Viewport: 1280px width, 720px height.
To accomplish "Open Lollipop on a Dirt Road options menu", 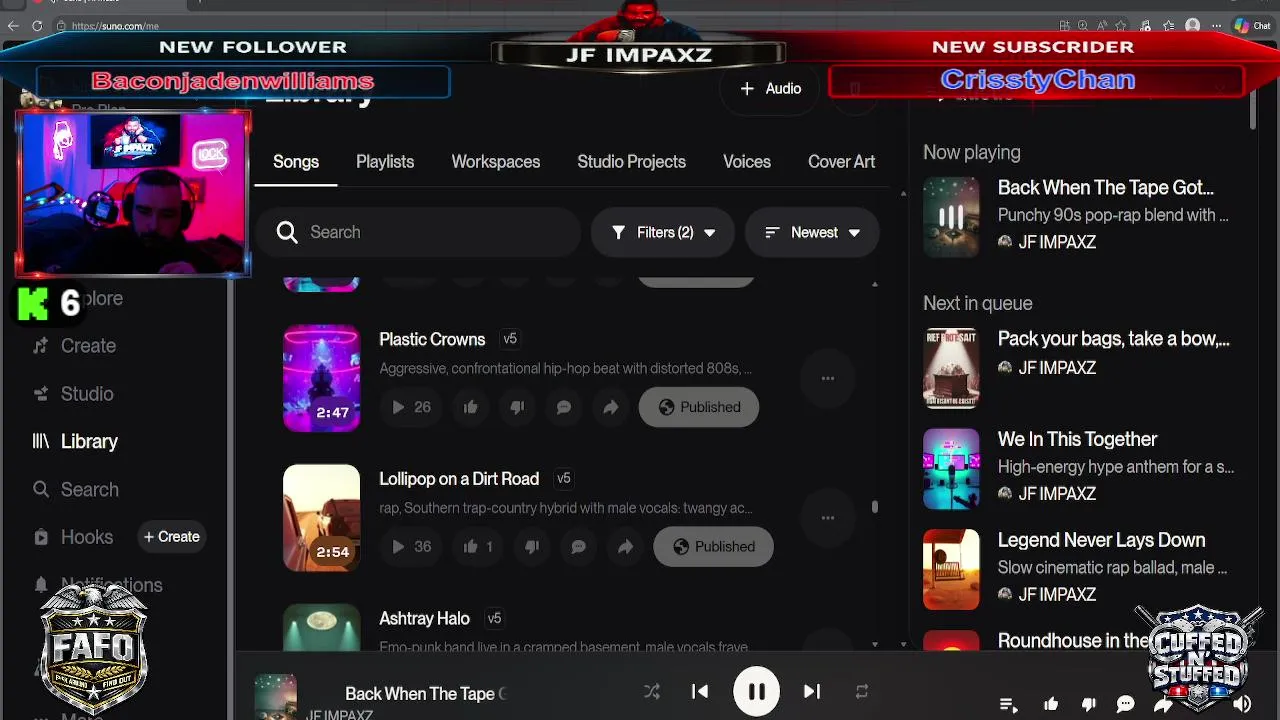I will point(828,517).
